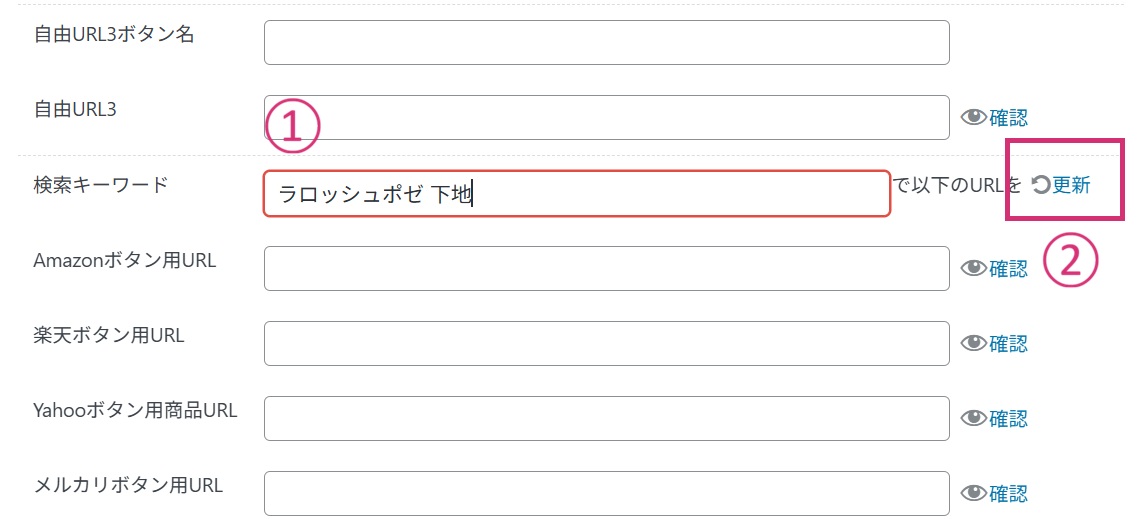Click the 更新 link to update URLs
The height and width of the screenshot is (519, 1139).
pos(1071,185)
